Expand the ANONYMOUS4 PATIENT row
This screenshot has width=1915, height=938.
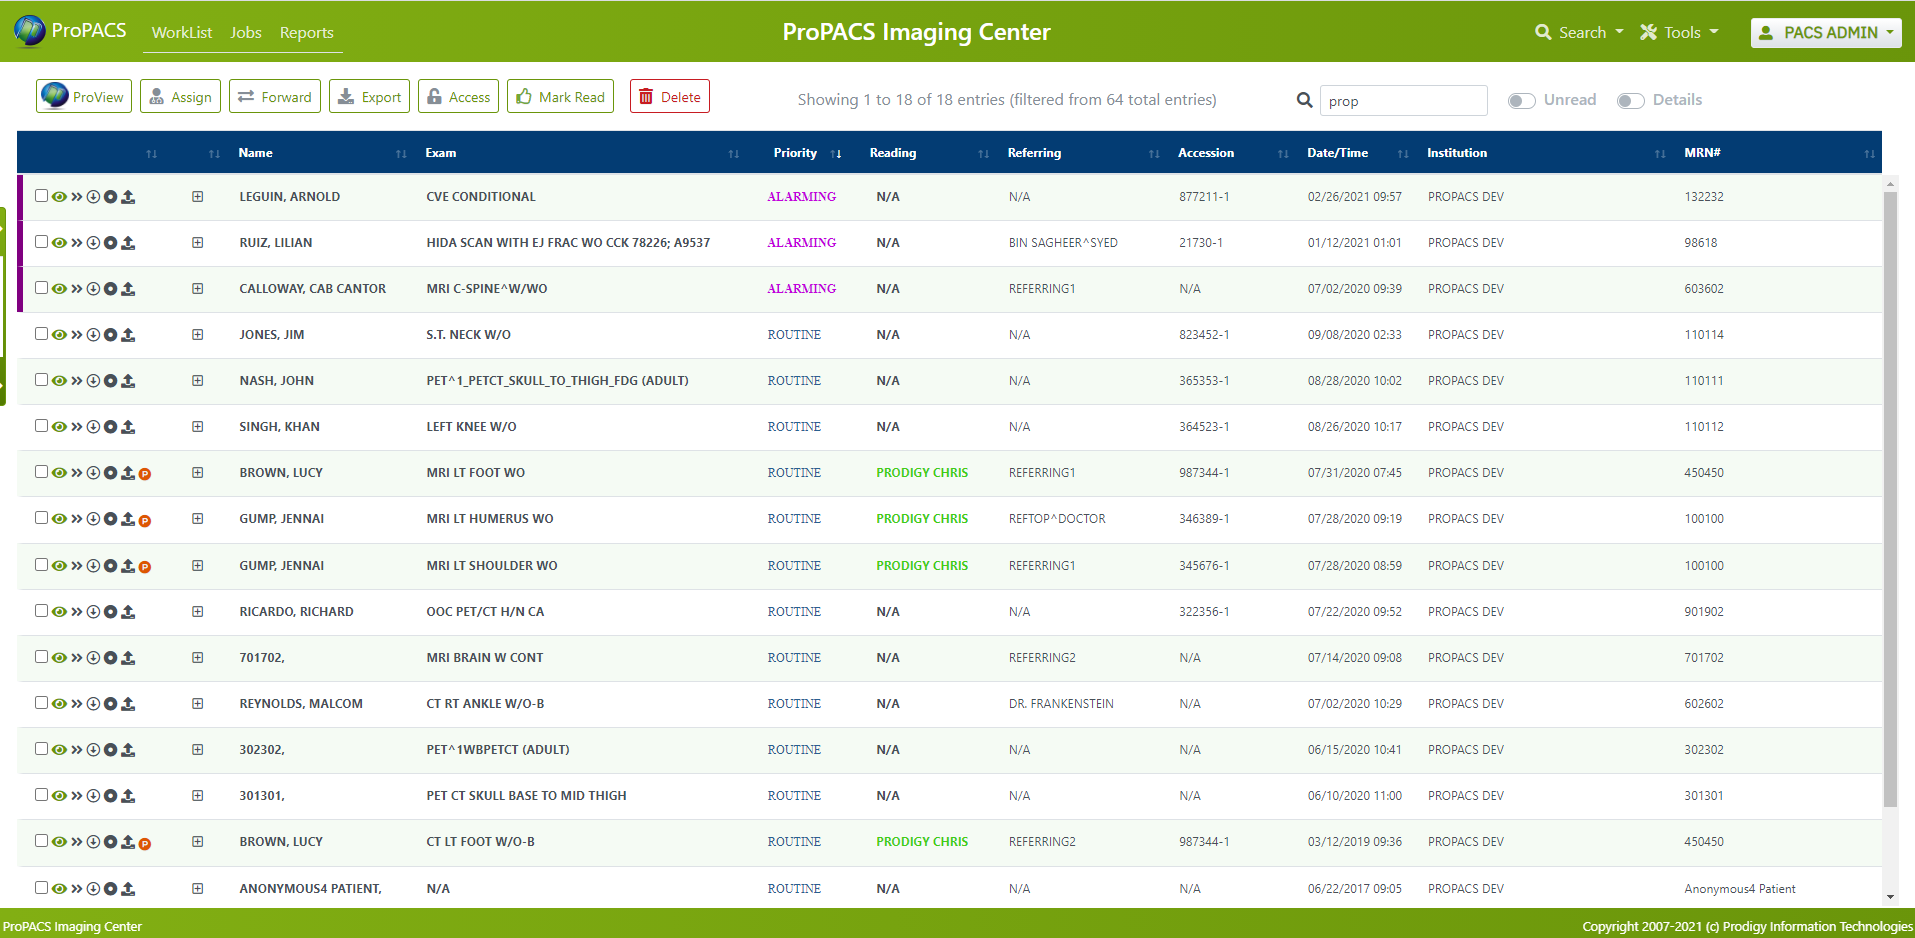pyautogui.click(x=198, y=889)
